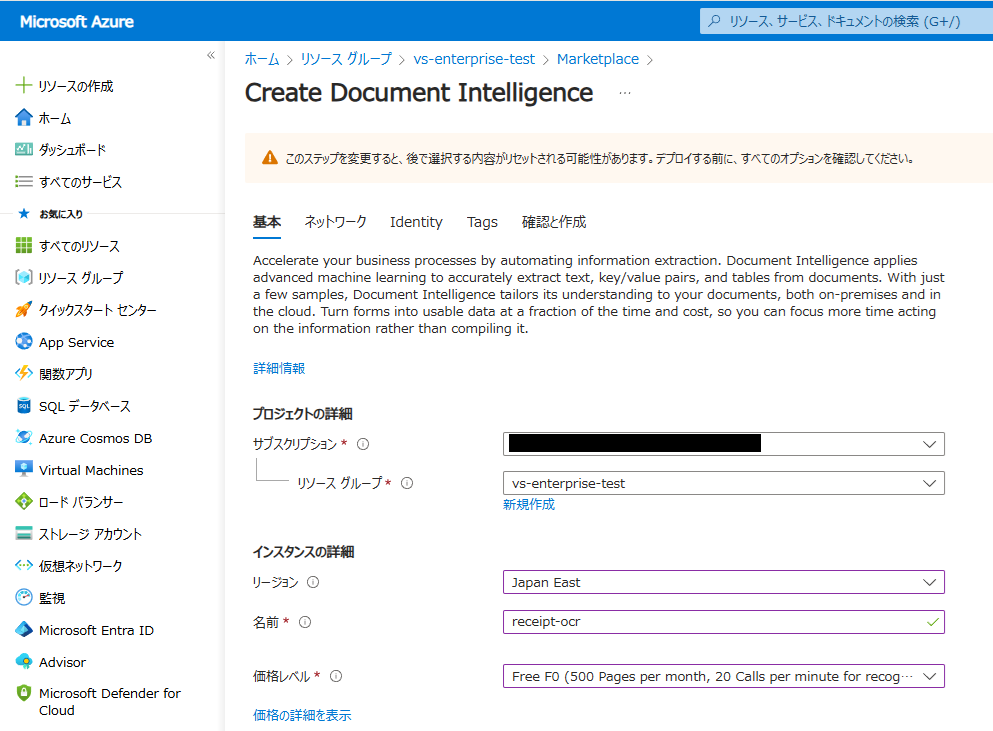This screenshot has width=993, height=731.
Task: Open the 詳細情報 link
Action: [279, 368]
